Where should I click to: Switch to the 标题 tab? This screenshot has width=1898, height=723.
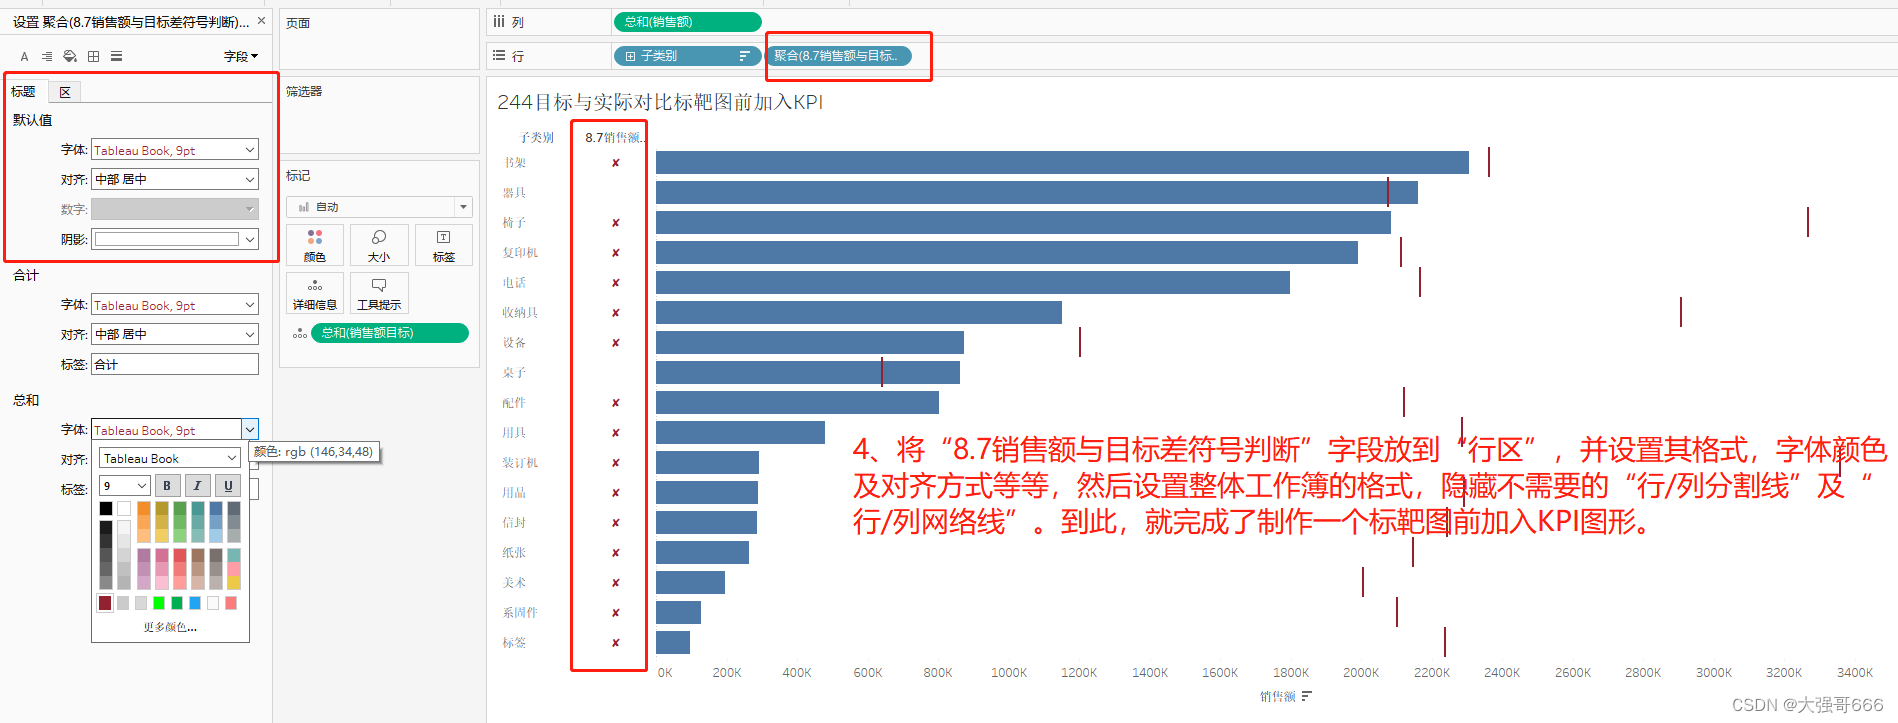[x=23, y=92]
